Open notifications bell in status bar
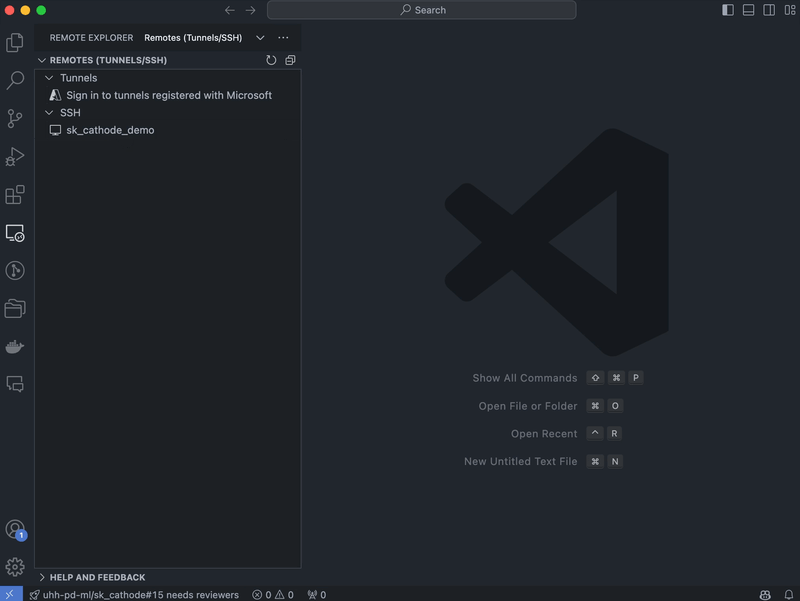Screen dimensions: 800x601 click(x=789, y=595)
